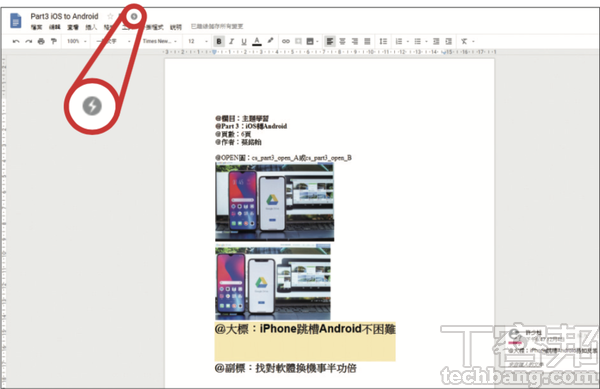Open the font size 12 dropdown

click(198, 41)
